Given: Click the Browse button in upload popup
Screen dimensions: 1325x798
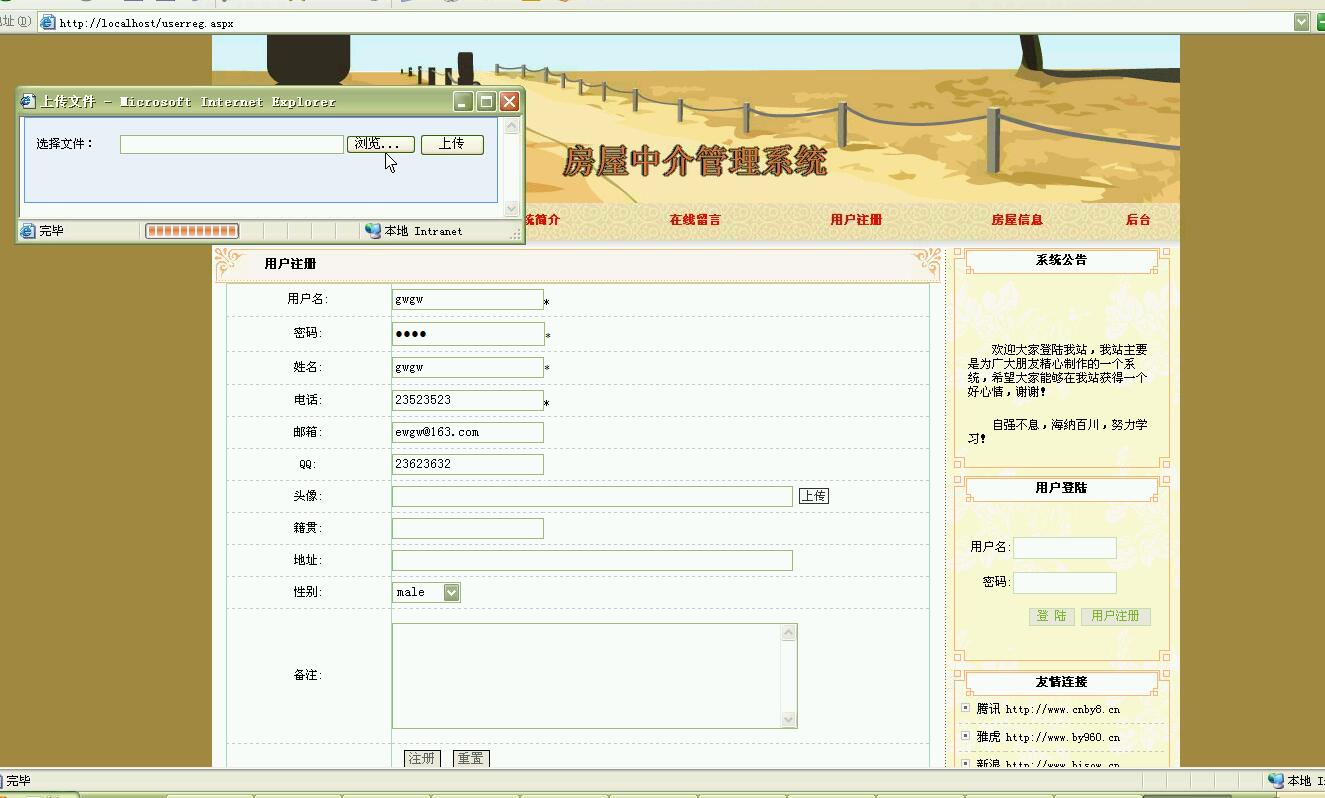Looking at the screenshot, I should tap(381, 144).
